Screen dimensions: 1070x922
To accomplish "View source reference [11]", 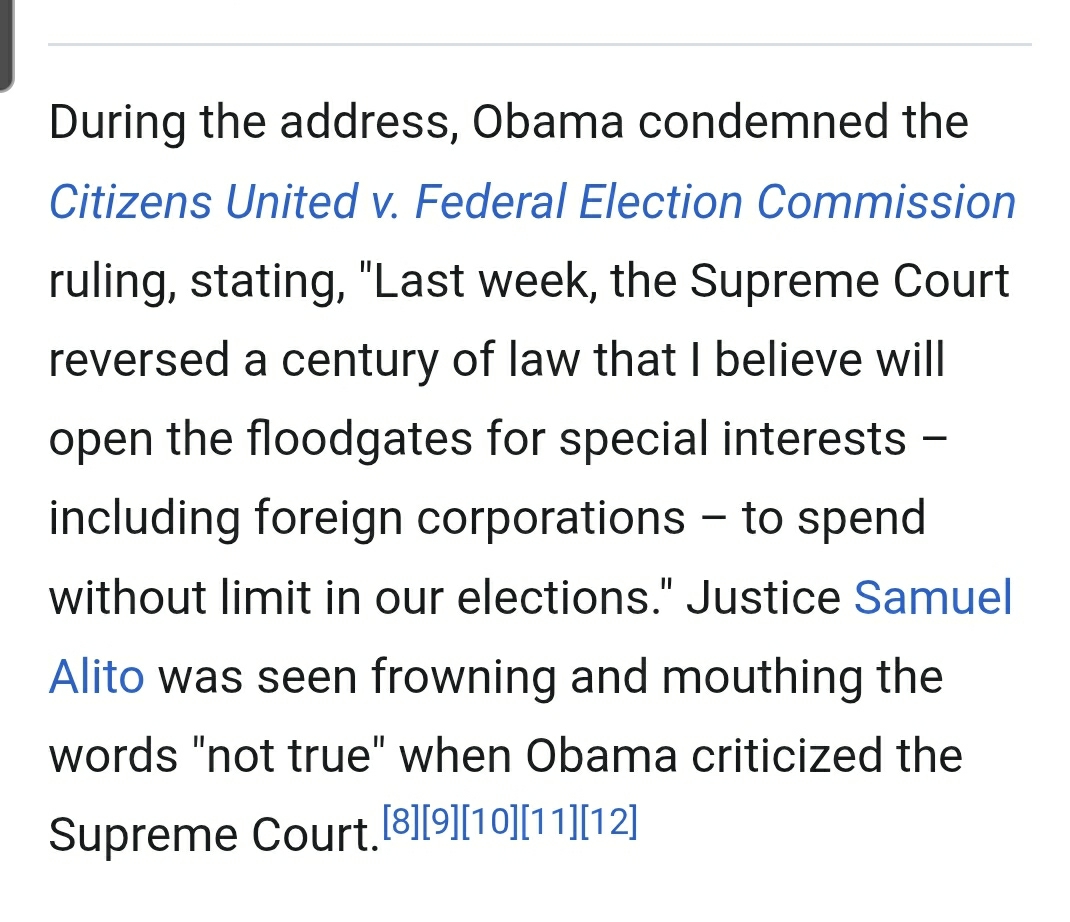I will coord(546,822).
